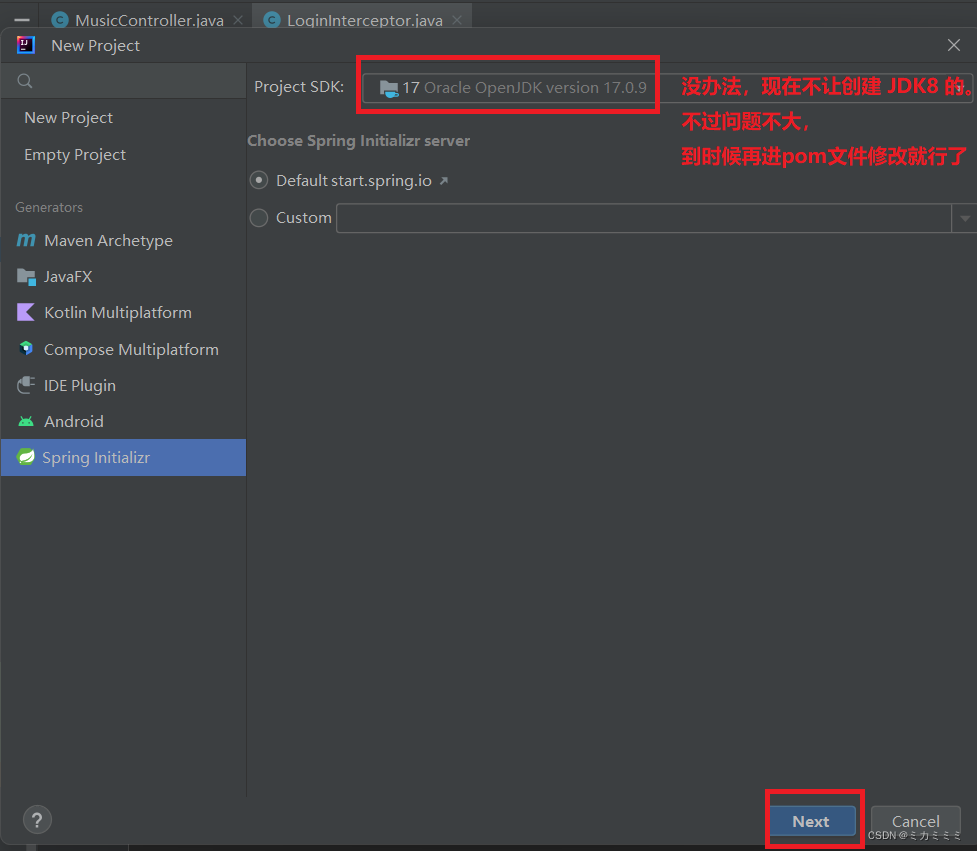The width and height of the screenshot is (977, 851).
Task: Close the LoginInterceptor.java tab
Action: 457,21
